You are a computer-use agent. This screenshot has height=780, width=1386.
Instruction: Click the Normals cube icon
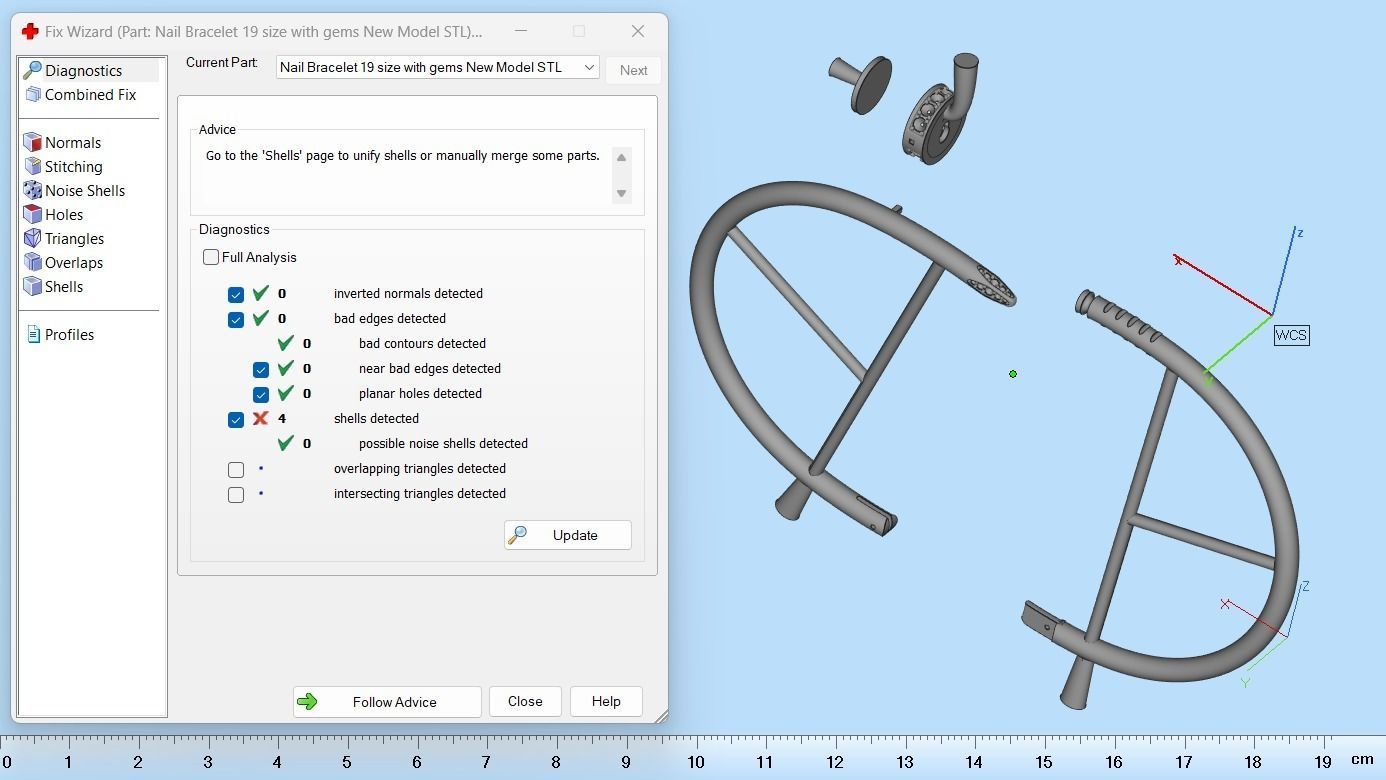tap(32, 142)
